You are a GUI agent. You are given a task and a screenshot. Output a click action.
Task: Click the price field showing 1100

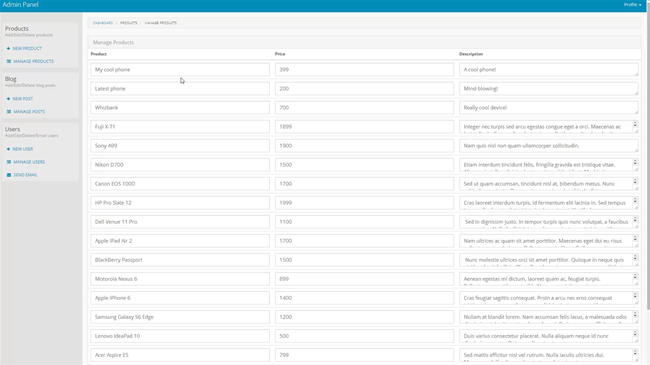click(364, 222)
